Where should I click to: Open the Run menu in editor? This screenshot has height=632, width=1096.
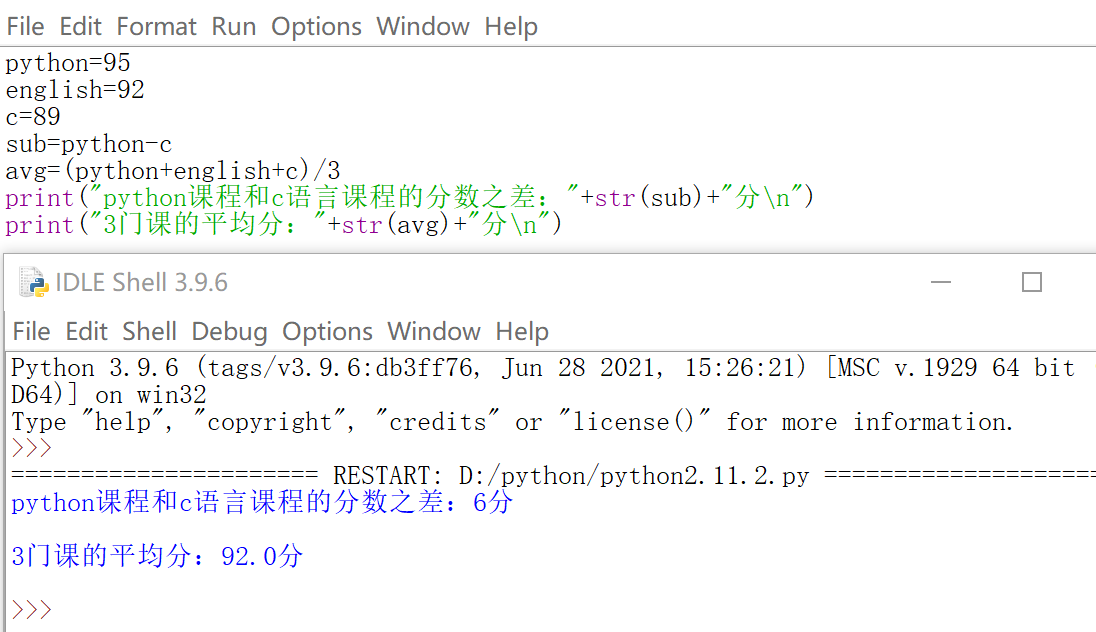point(234,26)
